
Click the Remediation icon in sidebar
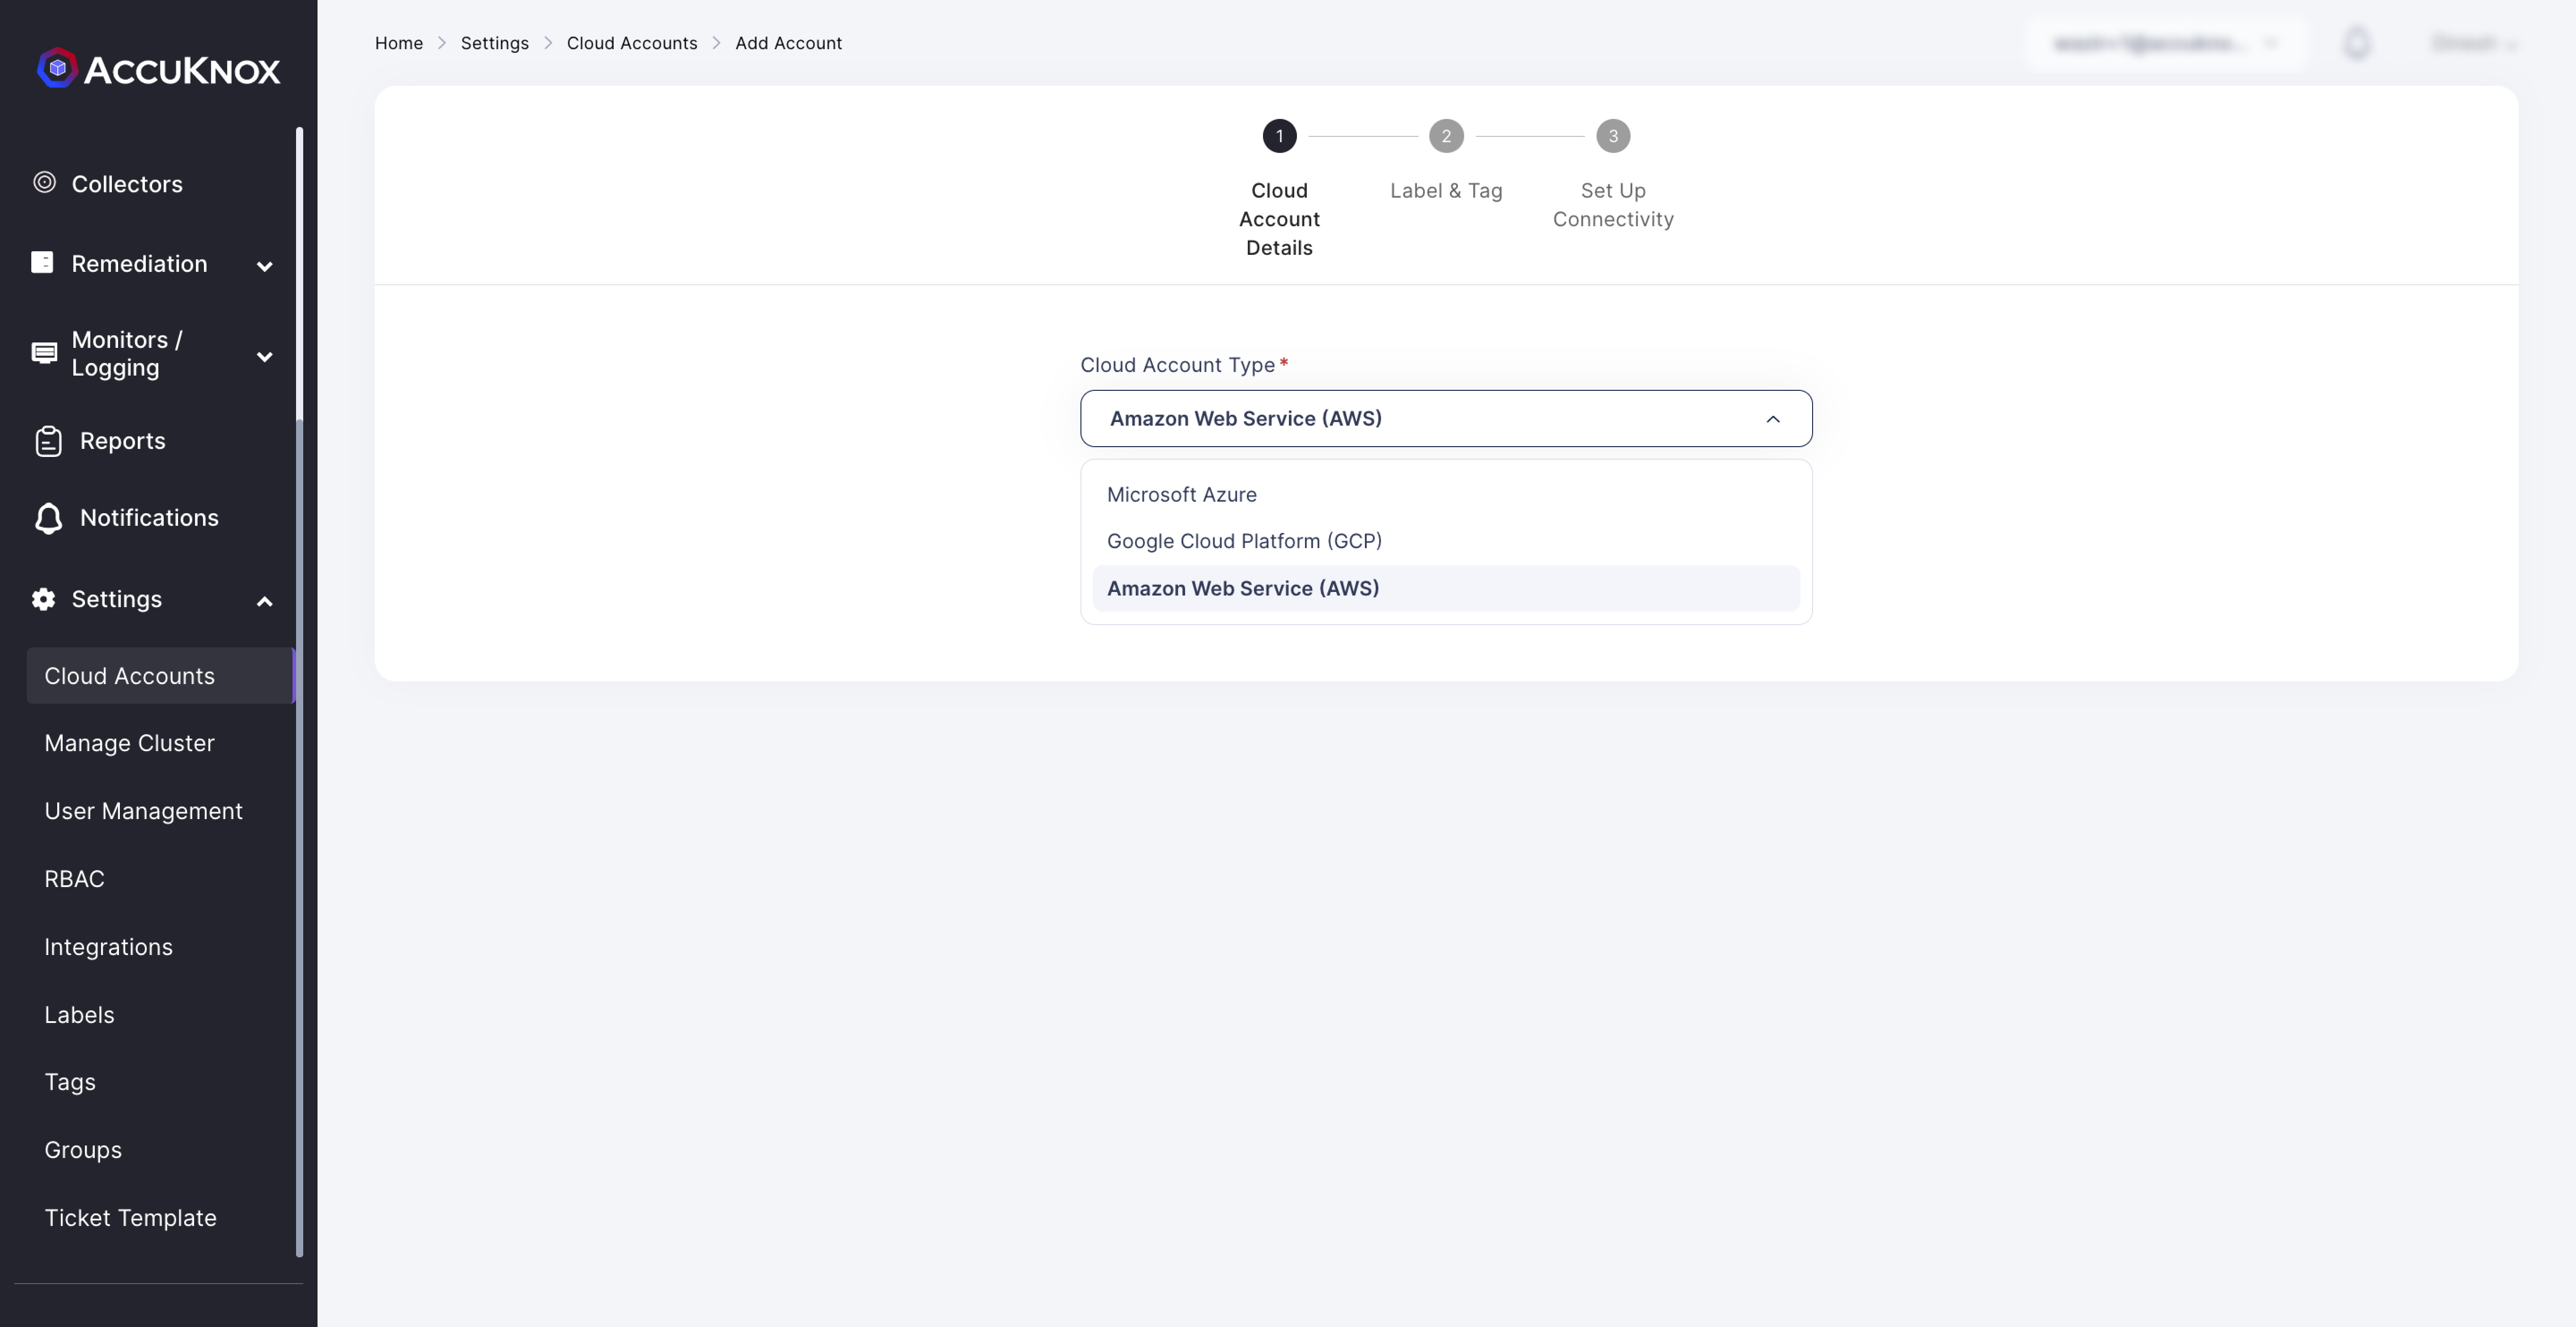pyautogui.click(x=42, y=262)
